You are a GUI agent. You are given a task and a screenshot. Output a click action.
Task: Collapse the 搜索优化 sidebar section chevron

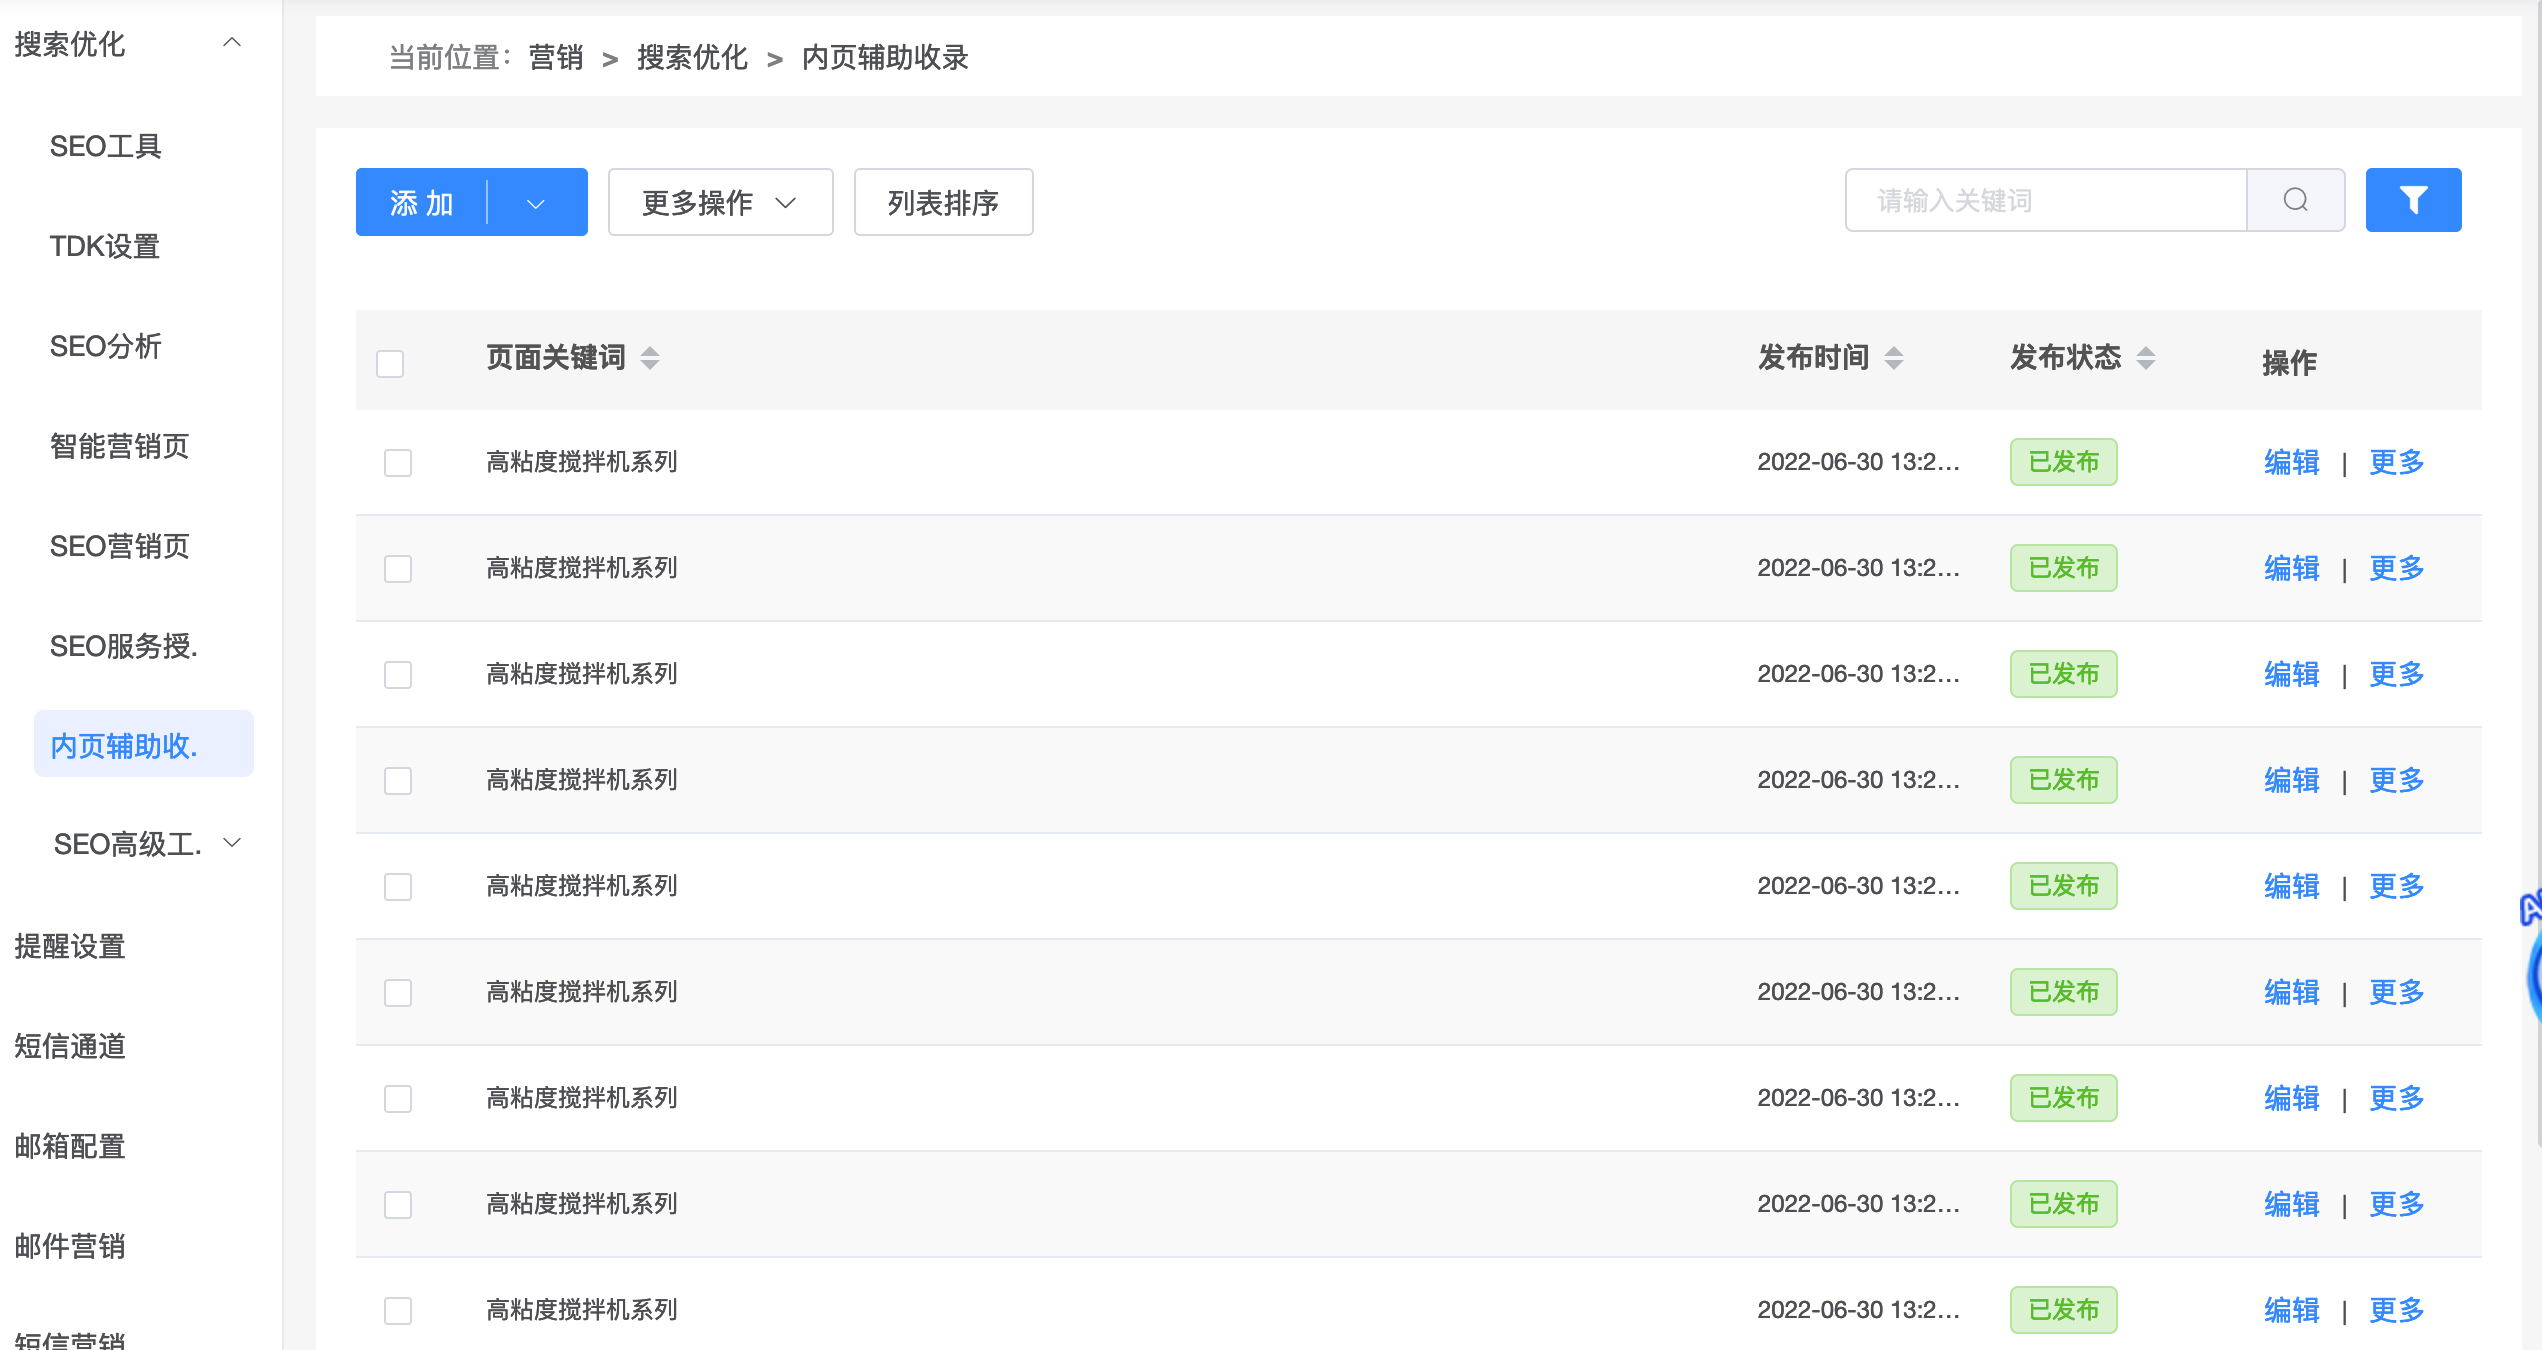(232, 43)
